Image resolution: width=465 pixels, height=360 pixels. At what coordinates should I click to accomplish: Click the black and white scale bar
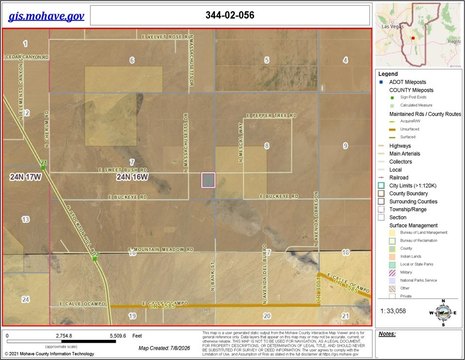[61, 342]
